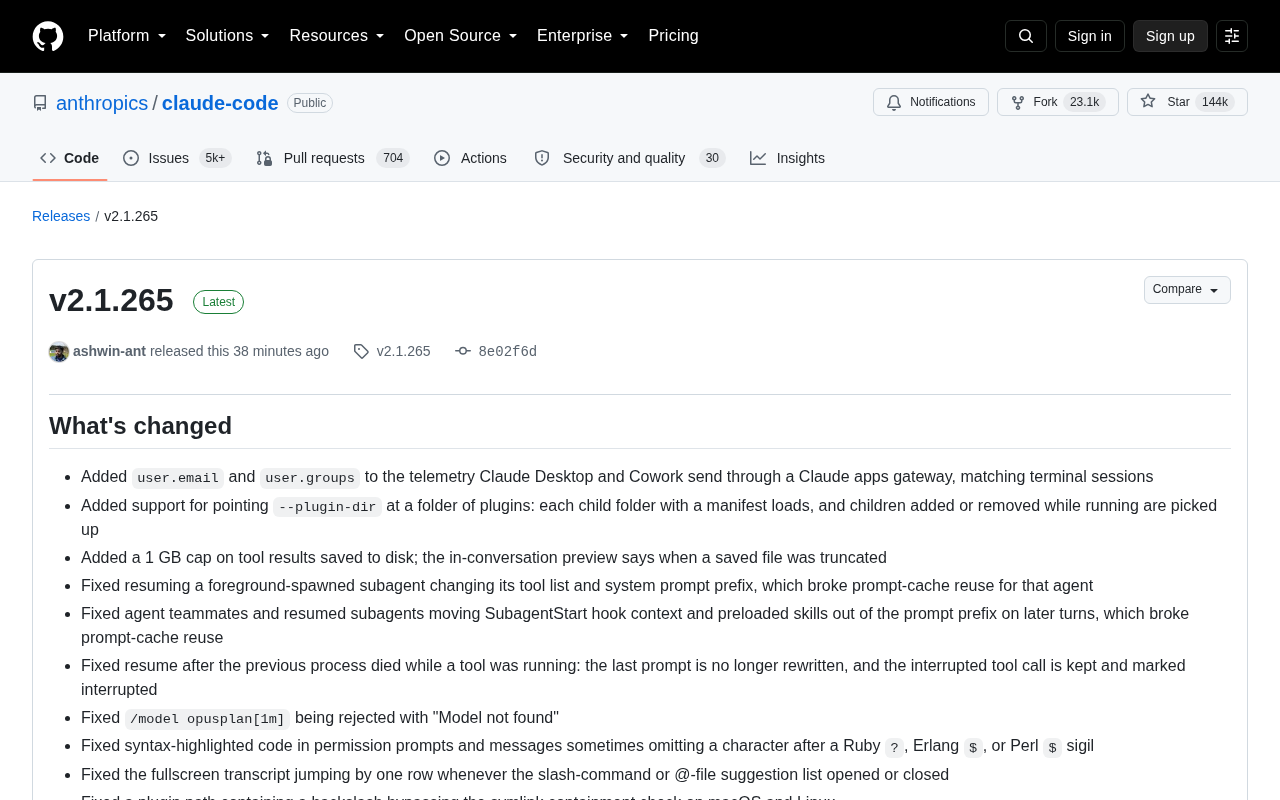Click the Security shield icon
The height and width of the screenshot is (800, 1280).
[x=542, y=158]
